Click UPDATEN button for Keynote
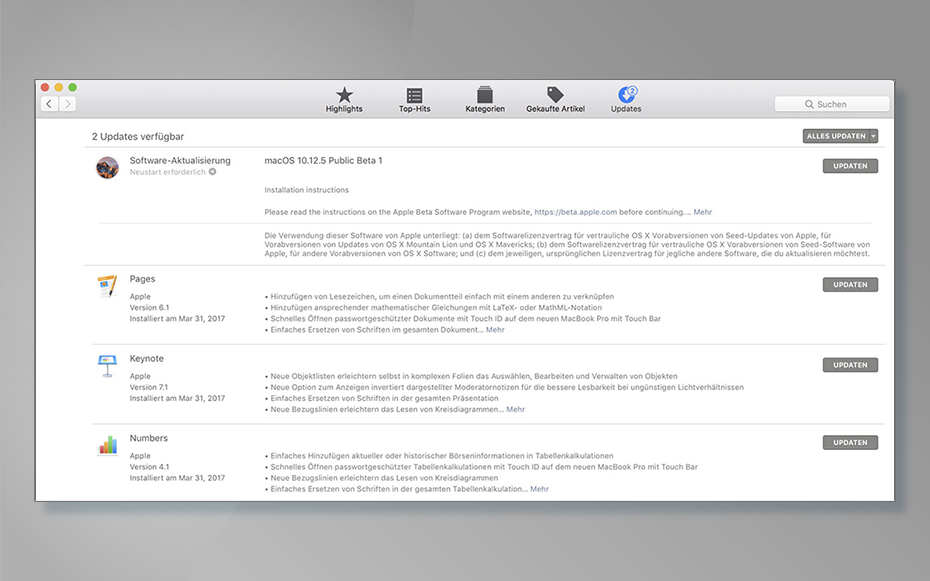This screenshot has height=581, width=930. point(850,365)
